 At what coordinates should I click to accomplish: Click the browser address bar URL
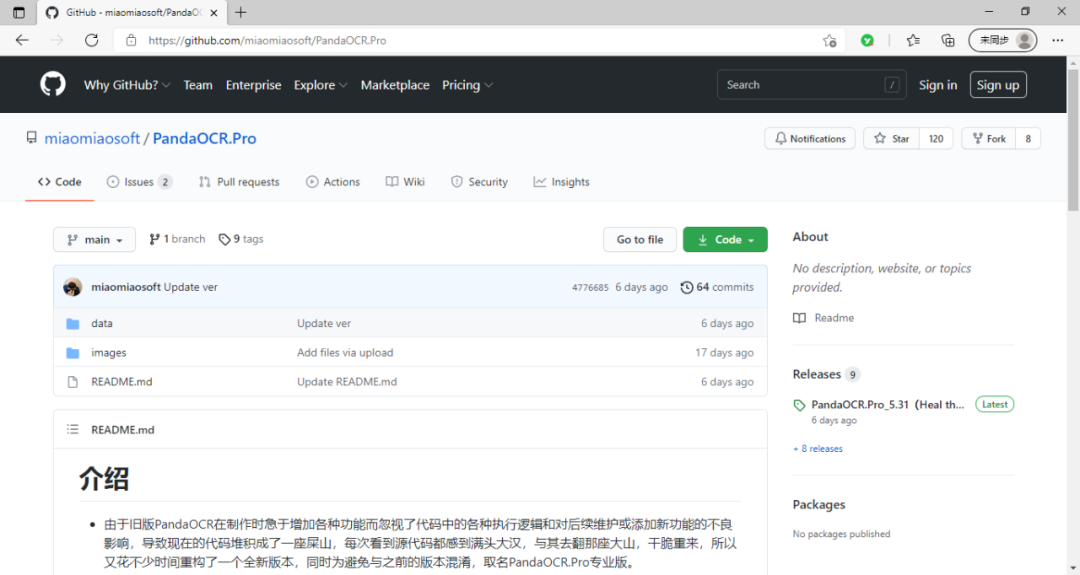(267, 41)
